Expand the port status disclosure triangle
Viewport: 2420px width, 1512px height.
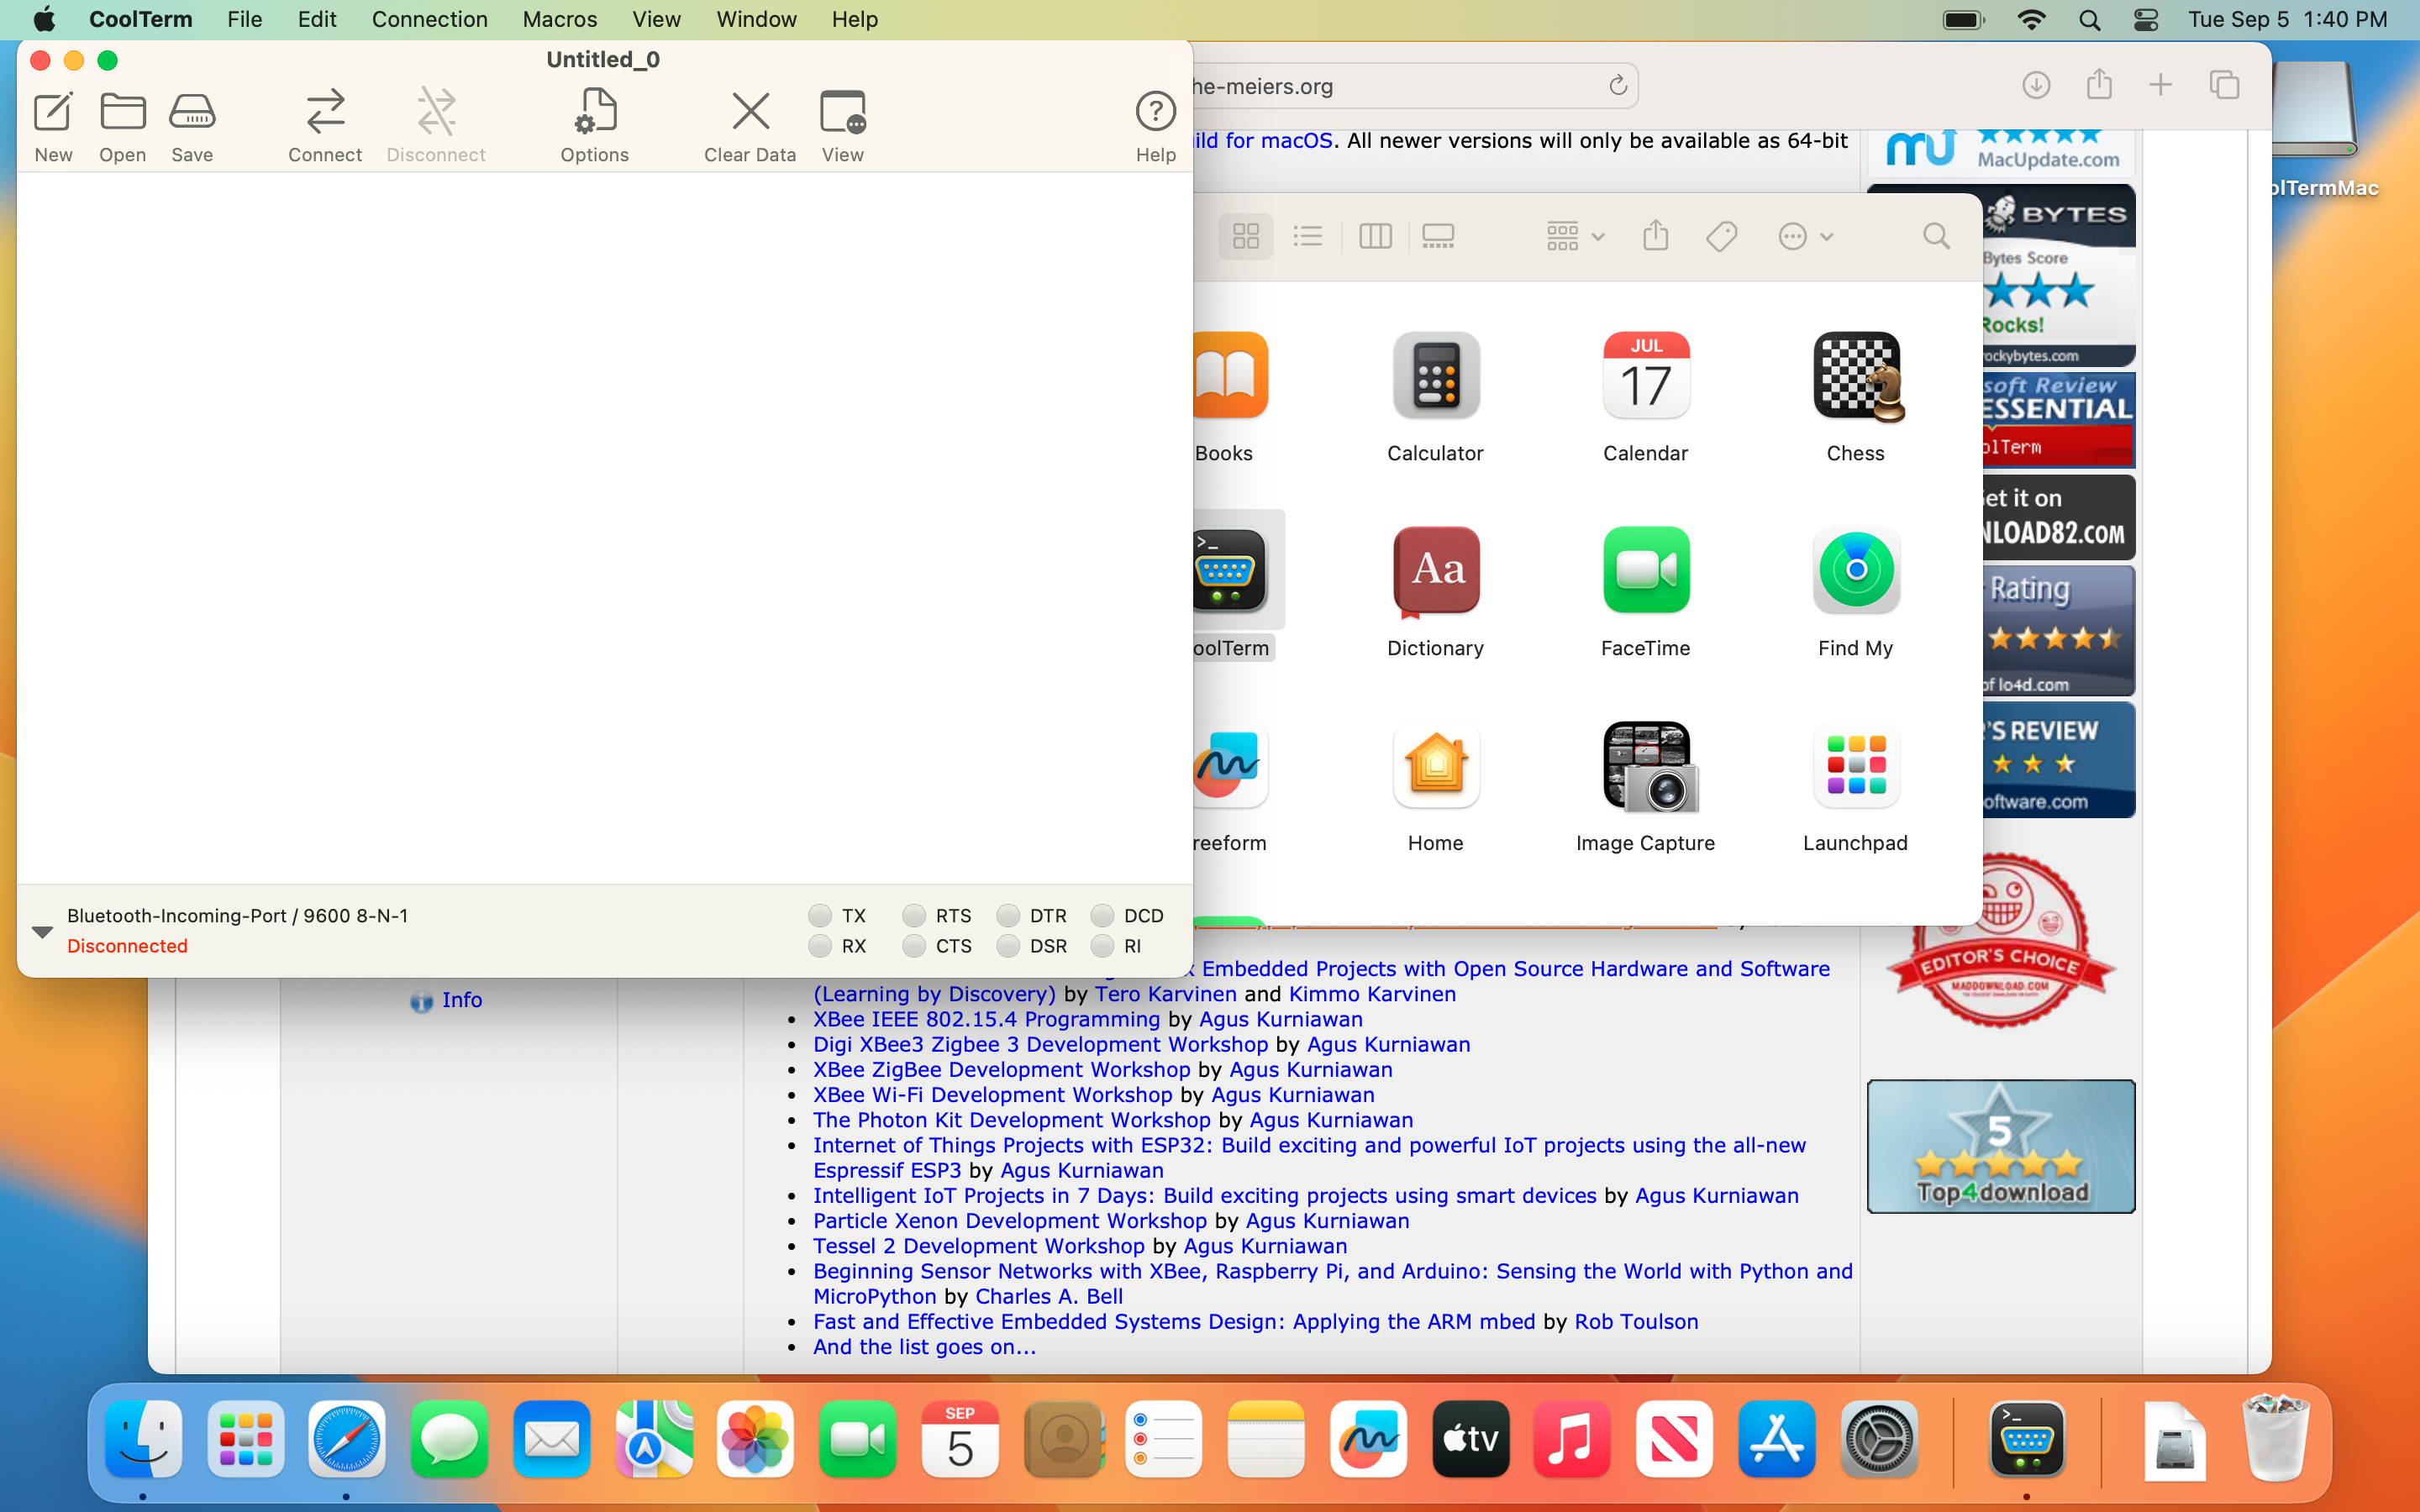point(42,932)
